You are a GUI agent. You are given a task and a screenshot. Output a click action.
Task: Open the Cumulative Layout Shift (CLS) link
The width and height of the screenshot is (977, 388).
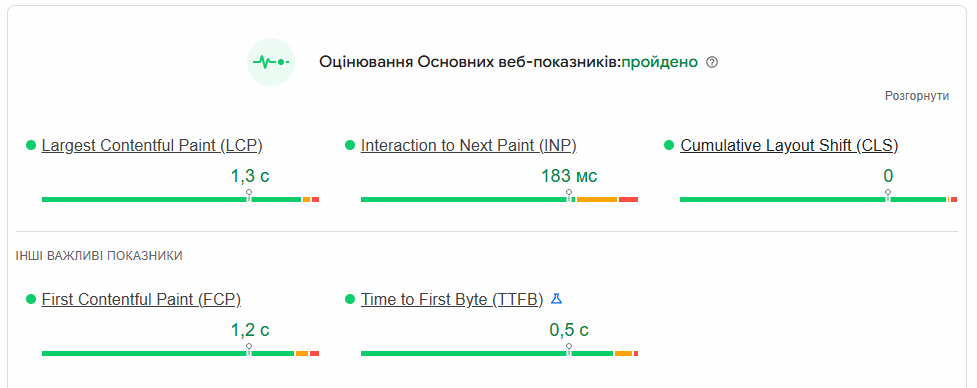point(789,146)
